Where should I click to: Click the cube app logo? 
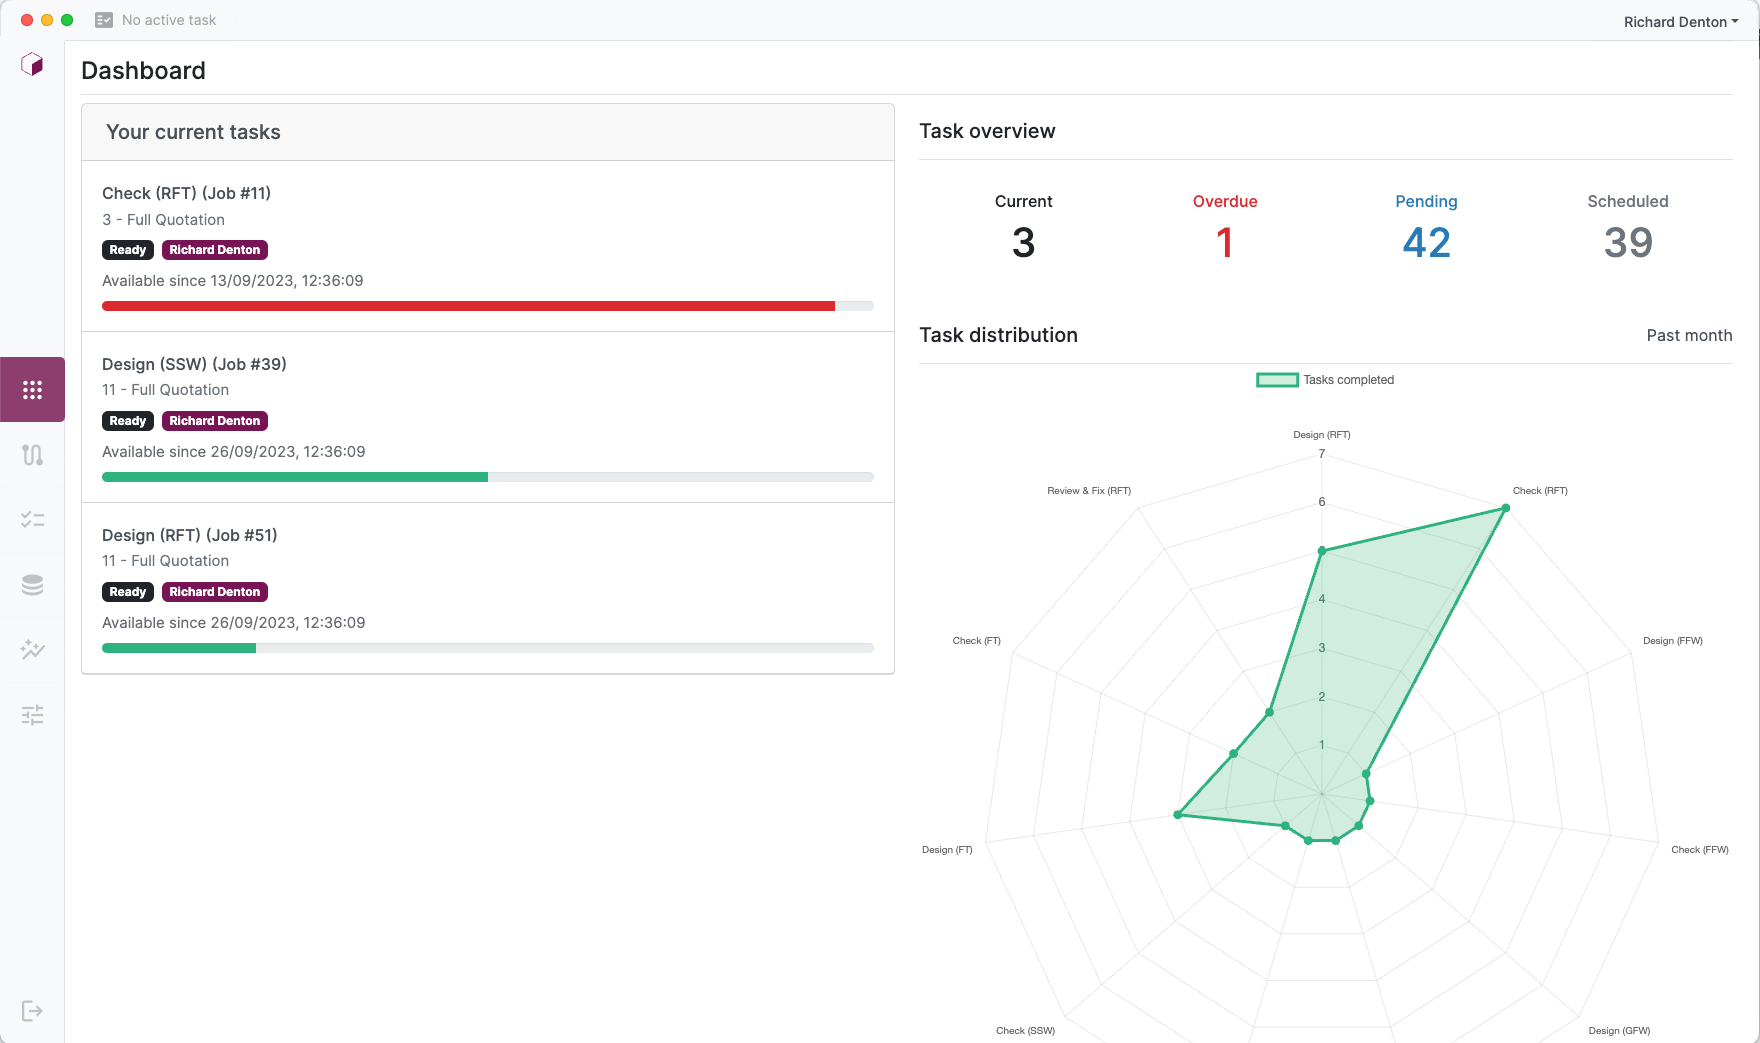(32, 65)
